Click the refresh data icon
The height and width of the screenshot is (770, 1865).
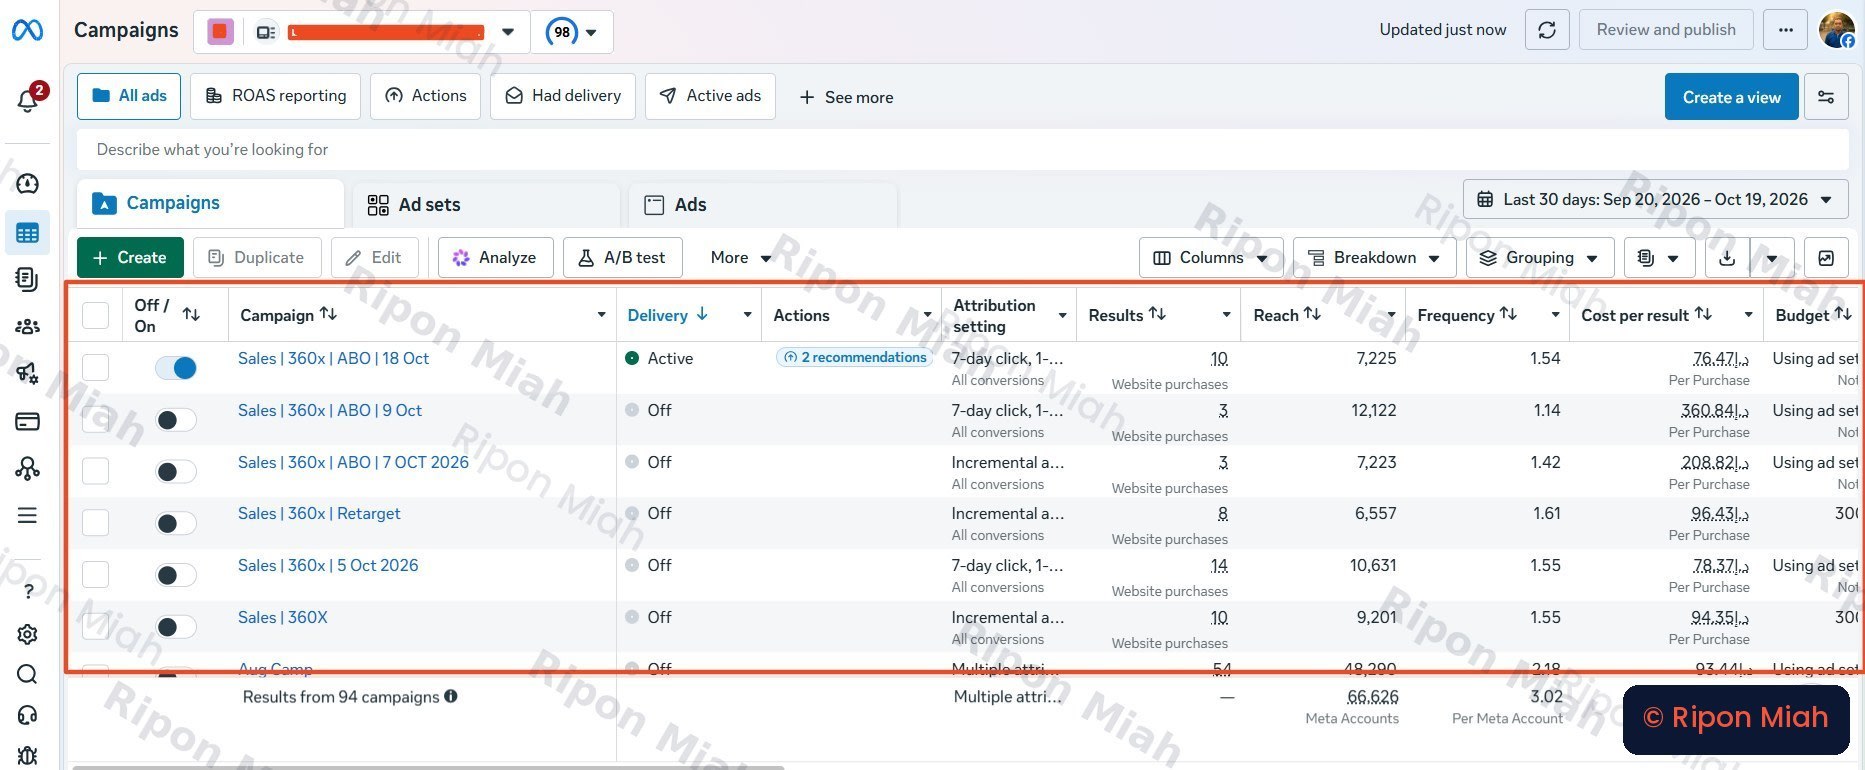[x=1547, y=30]
